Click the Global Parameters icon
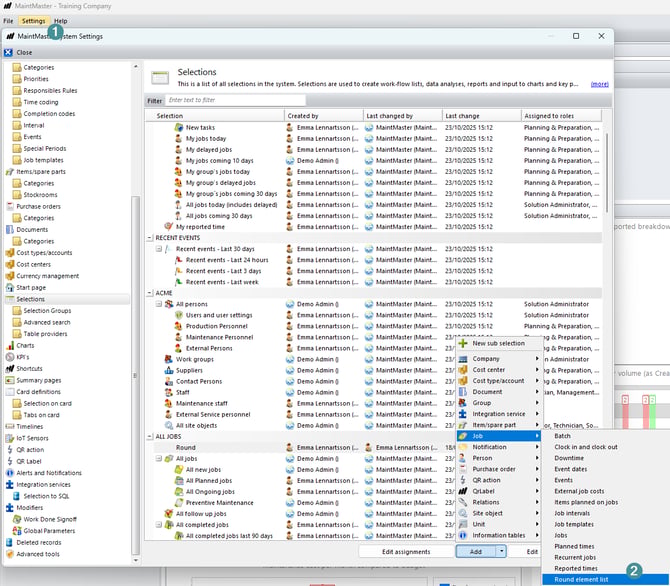The image size is (670, 586). [x=17, y=531]
